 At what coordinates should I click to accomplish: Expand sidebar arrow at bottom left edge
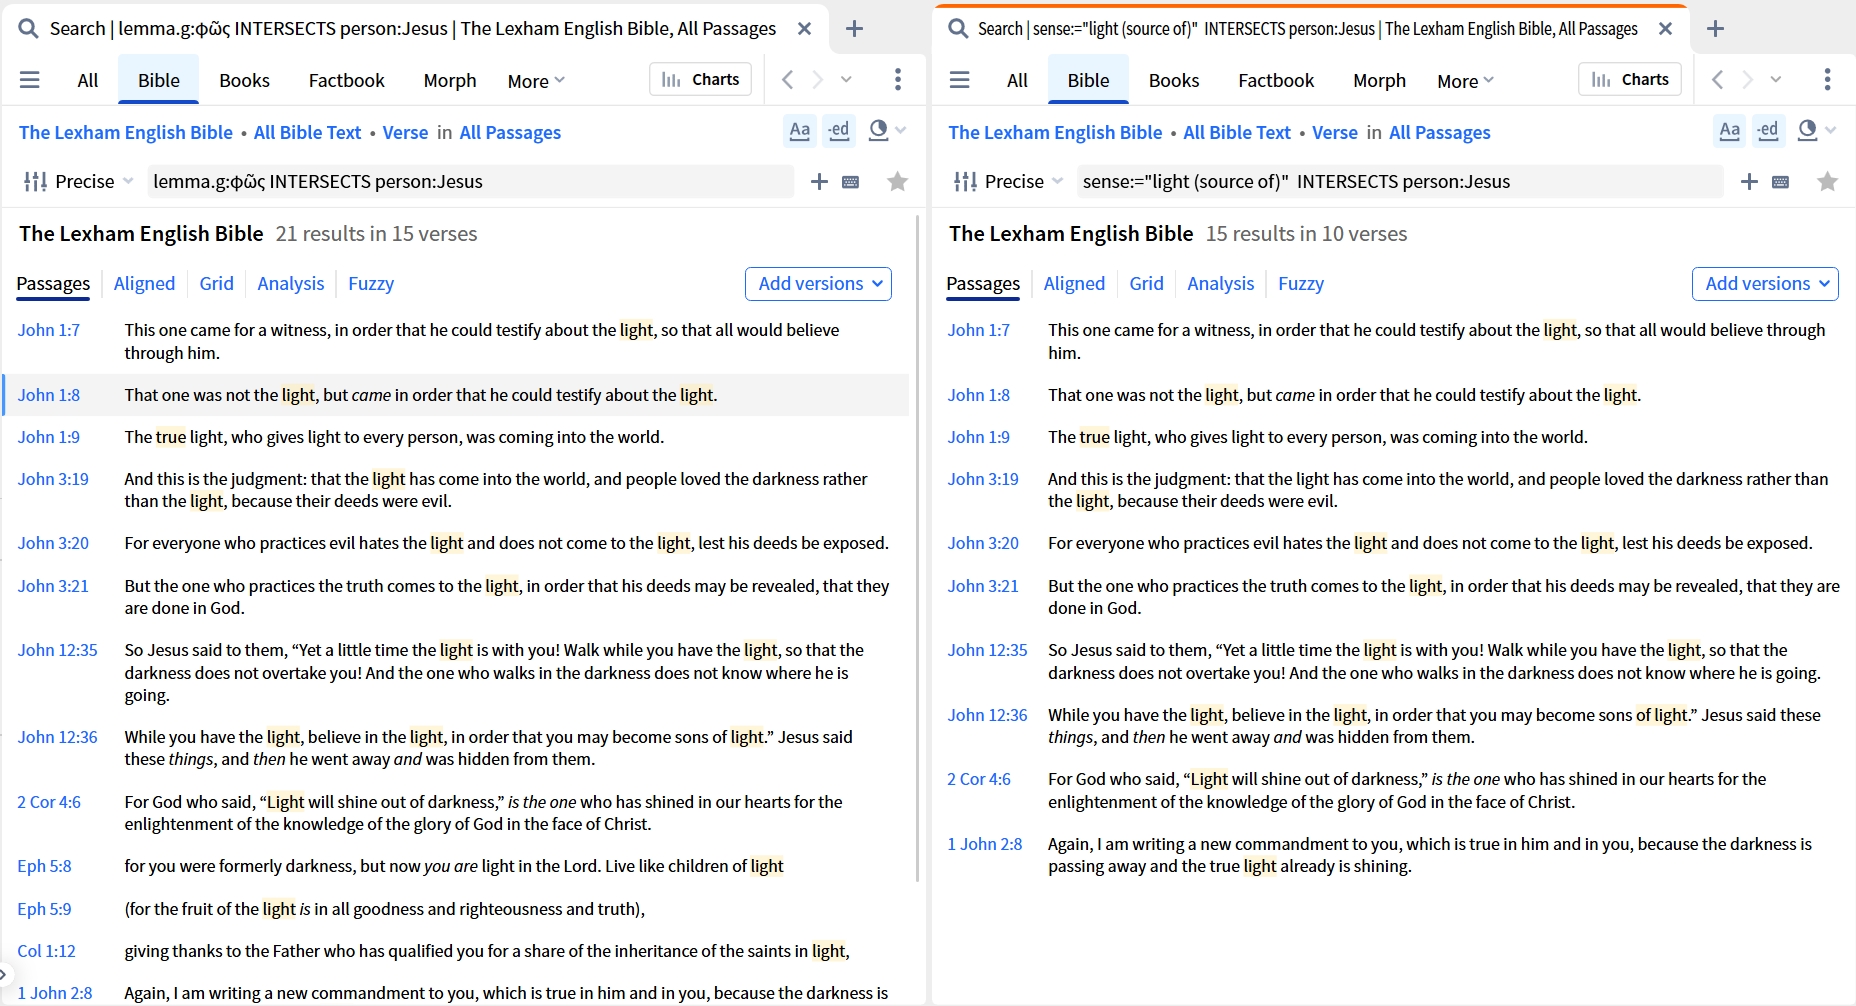click(x=4, y=972)
